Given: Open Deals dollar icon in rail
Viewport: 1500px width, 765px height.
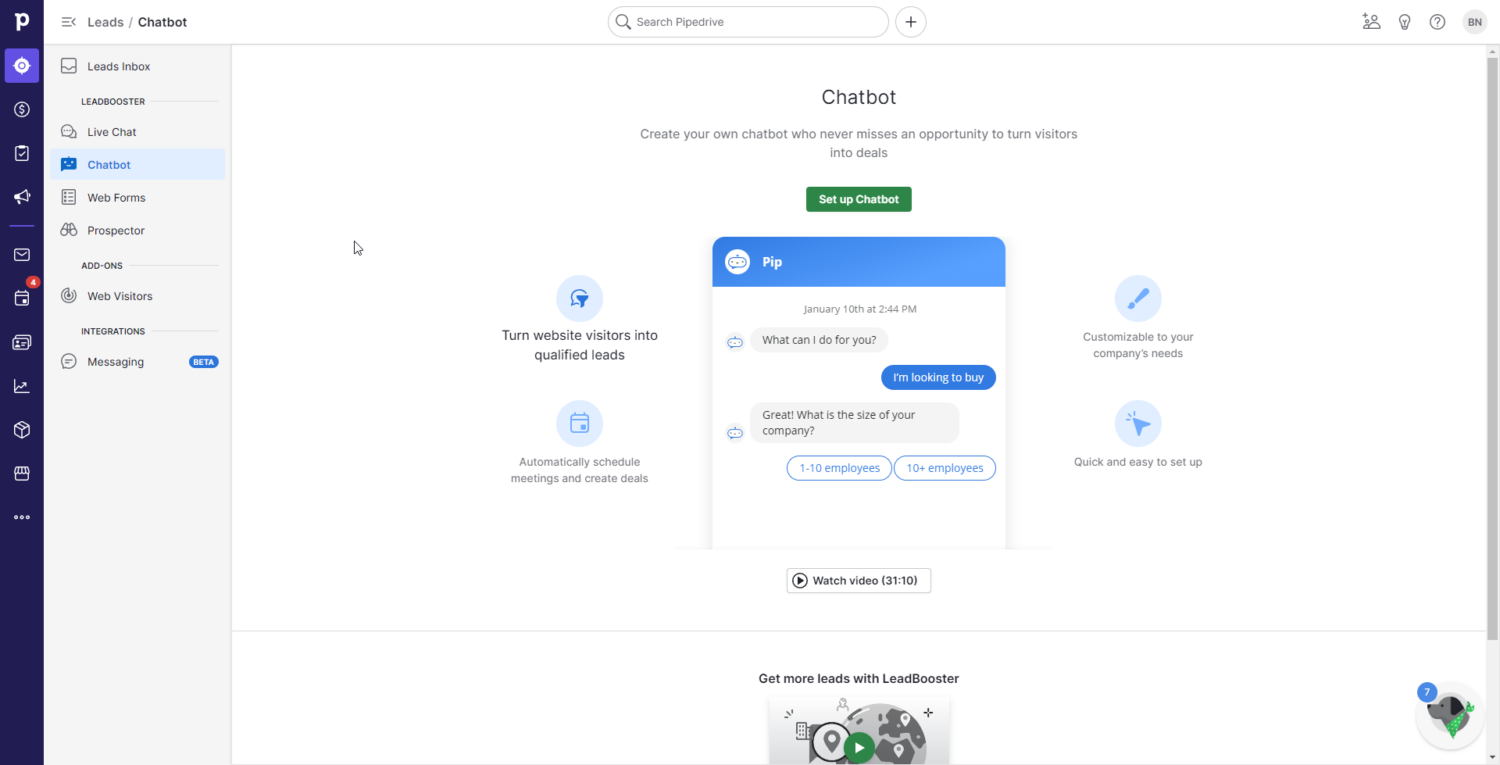Looking at the screenshot, I should pyautogui.click(x=22, y=110).
